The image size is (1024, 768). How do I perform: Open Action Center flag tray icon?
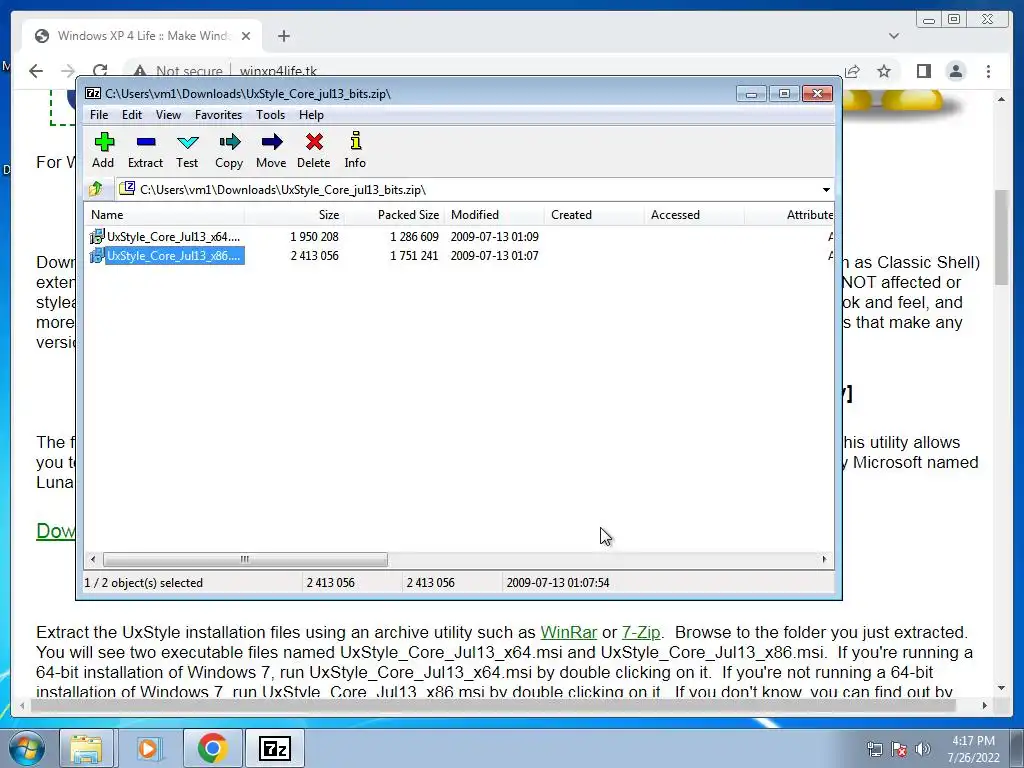(899, 749)
